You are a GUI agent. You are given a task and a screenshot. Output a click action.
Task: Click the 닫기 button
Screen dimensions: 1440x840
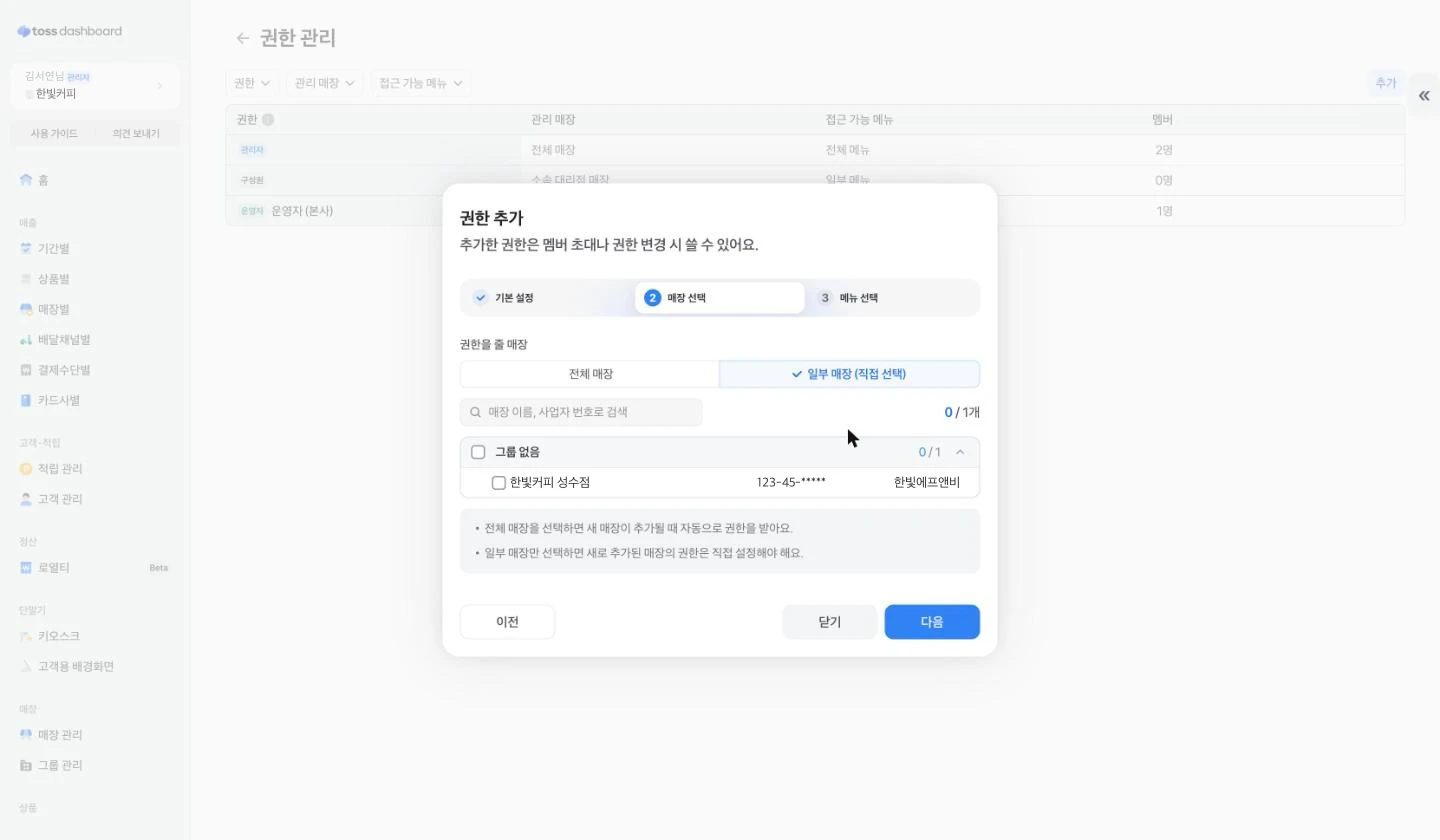(830, 622)
